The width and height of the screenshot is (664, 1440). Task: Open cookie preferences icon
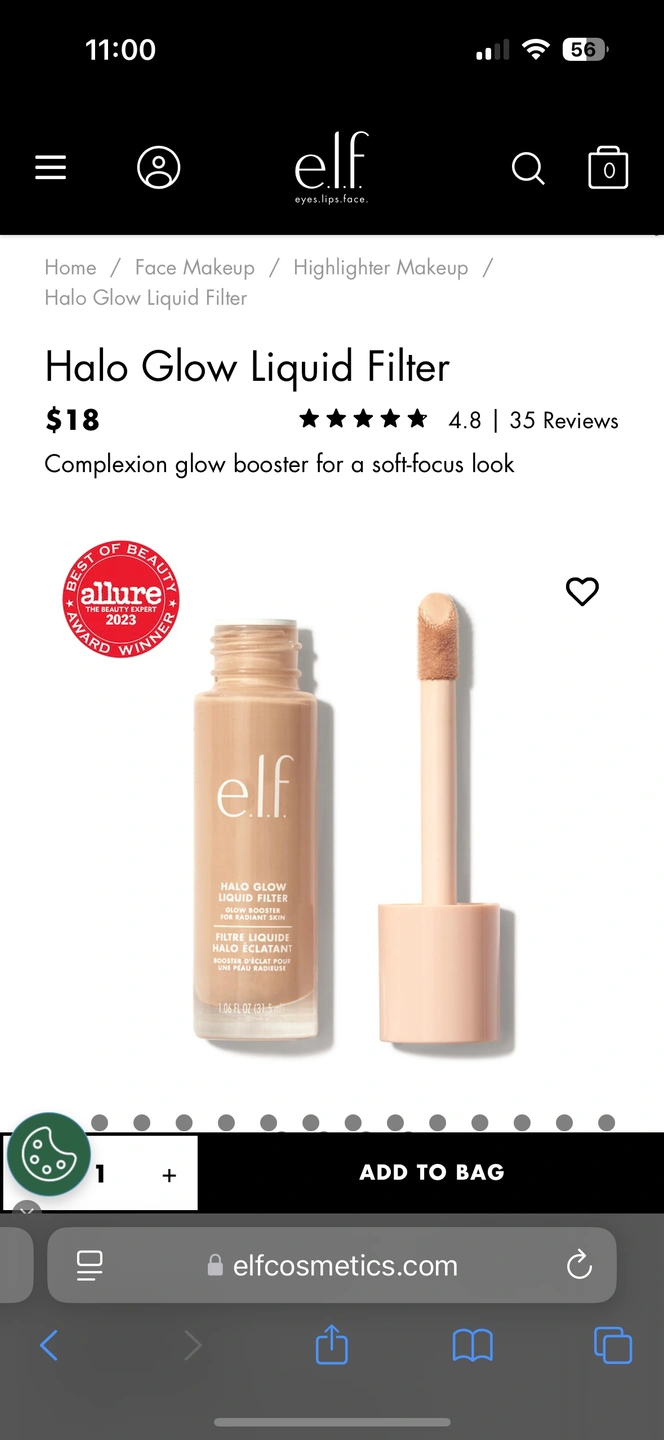click(x=49, y=1154)
